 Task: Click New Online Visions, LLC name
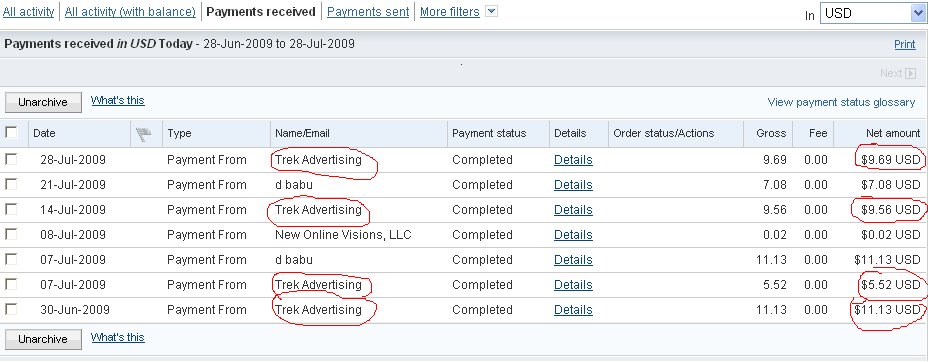[x=343, y=235]
